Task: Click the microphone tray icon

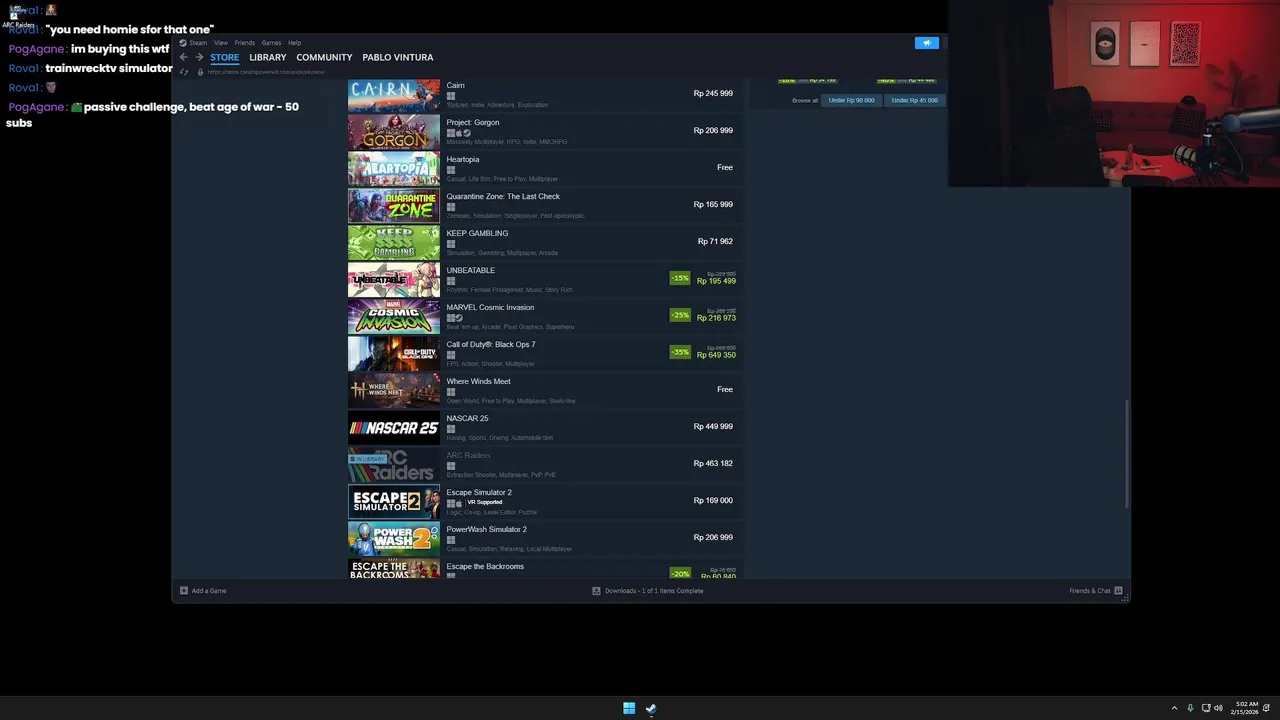Action: (1190, 708)
